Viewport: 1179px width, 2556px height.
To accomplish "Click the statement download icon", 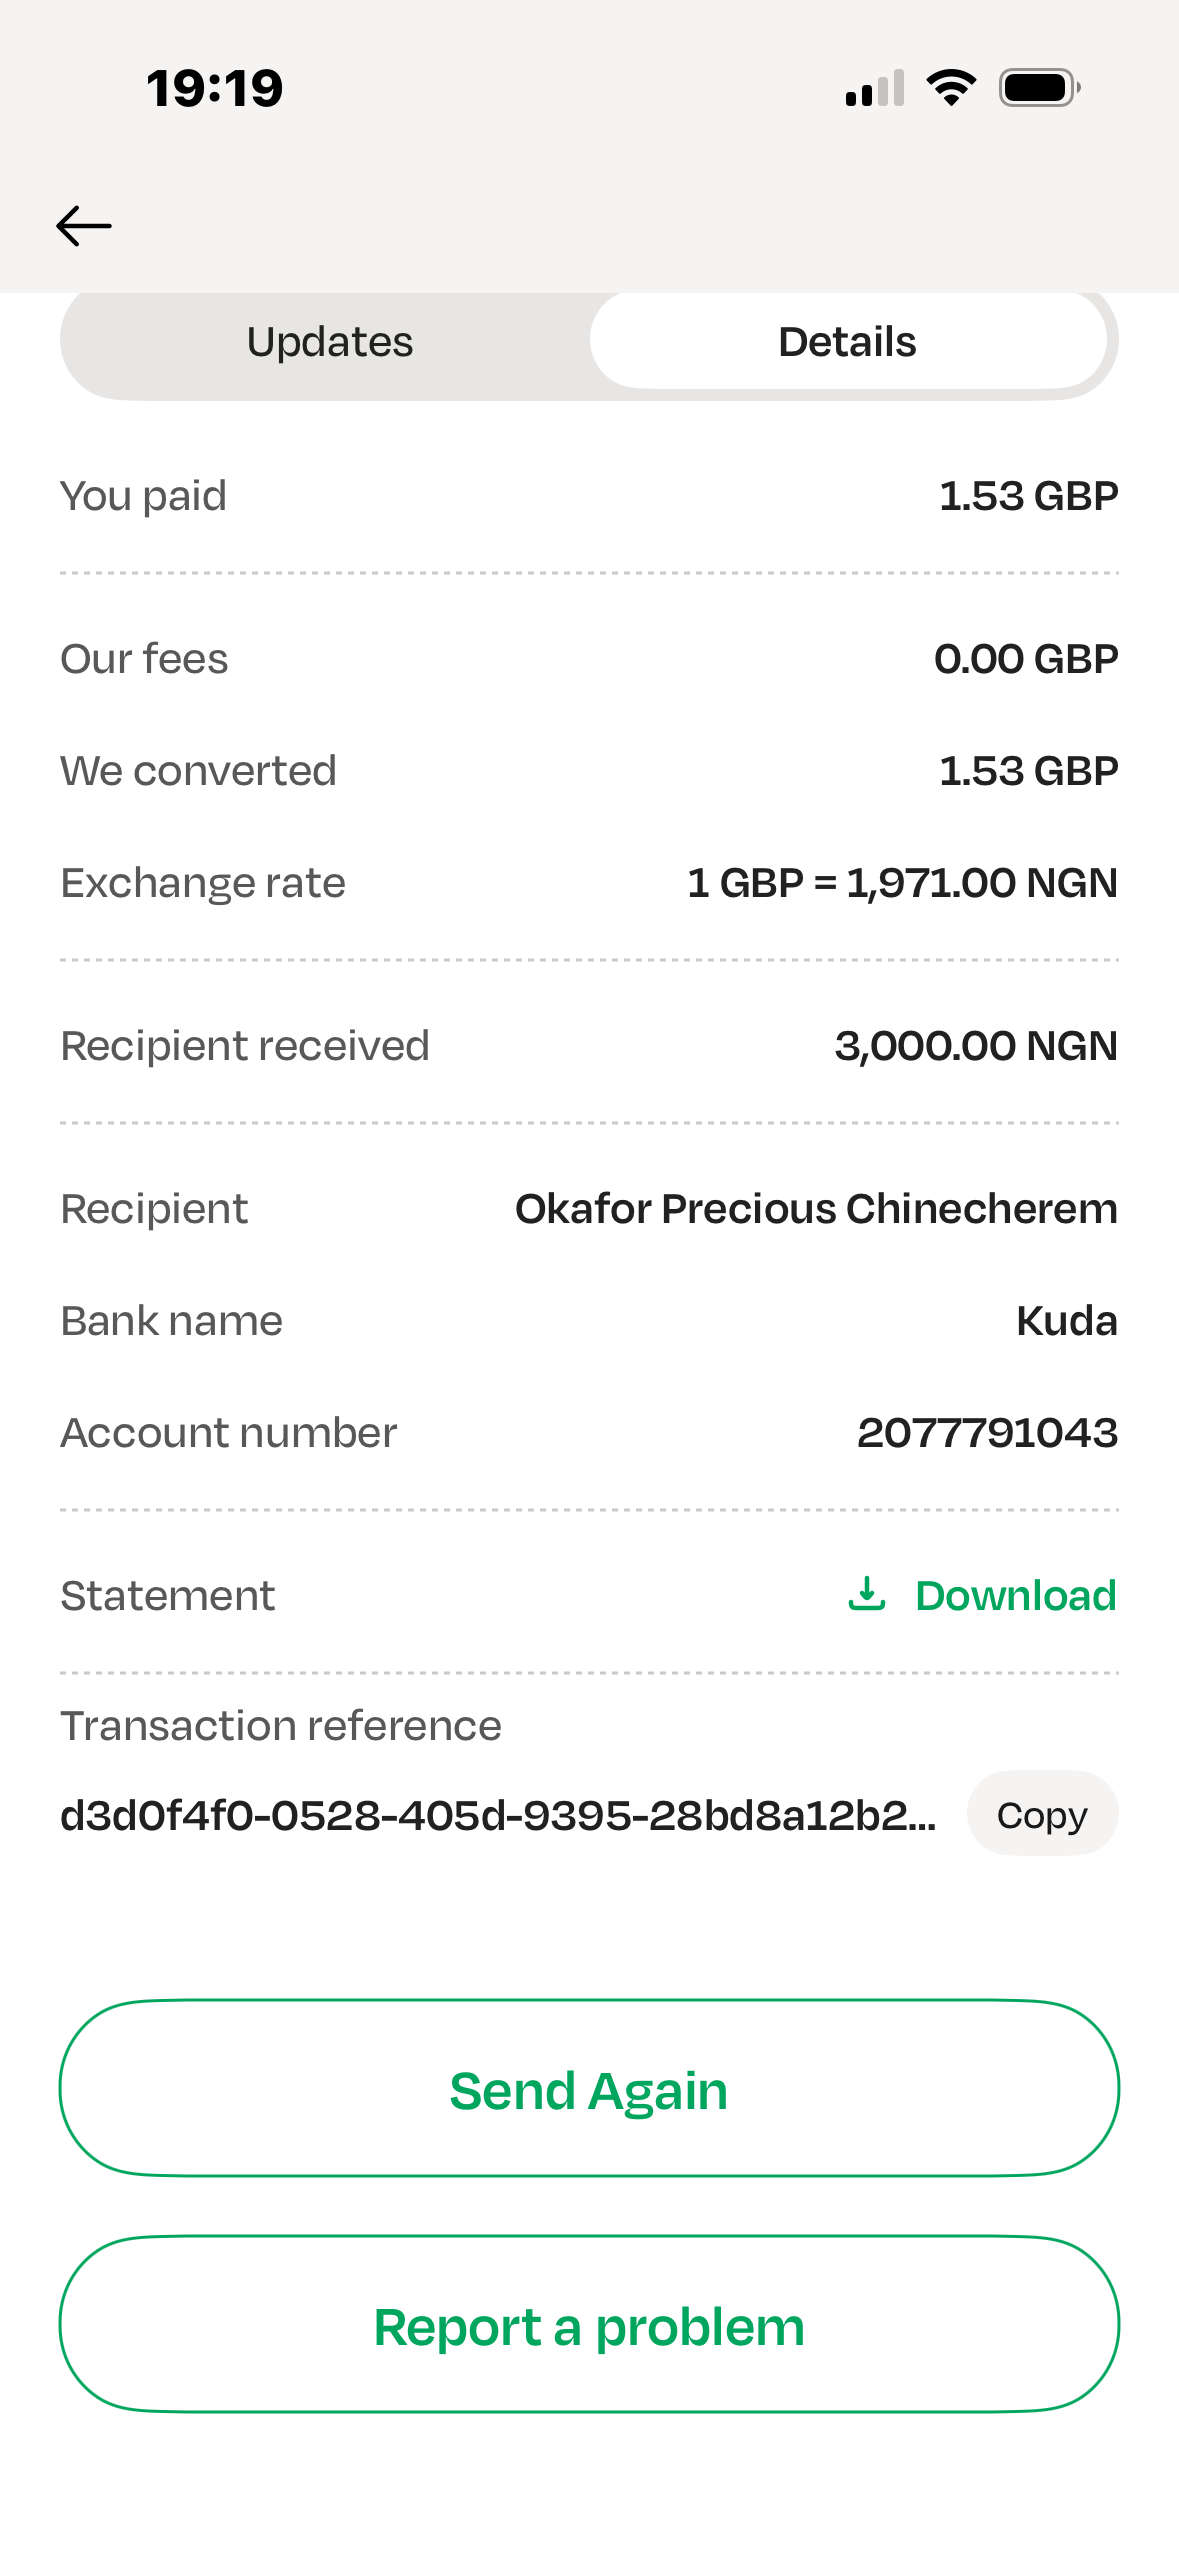I will point(866,1594).
